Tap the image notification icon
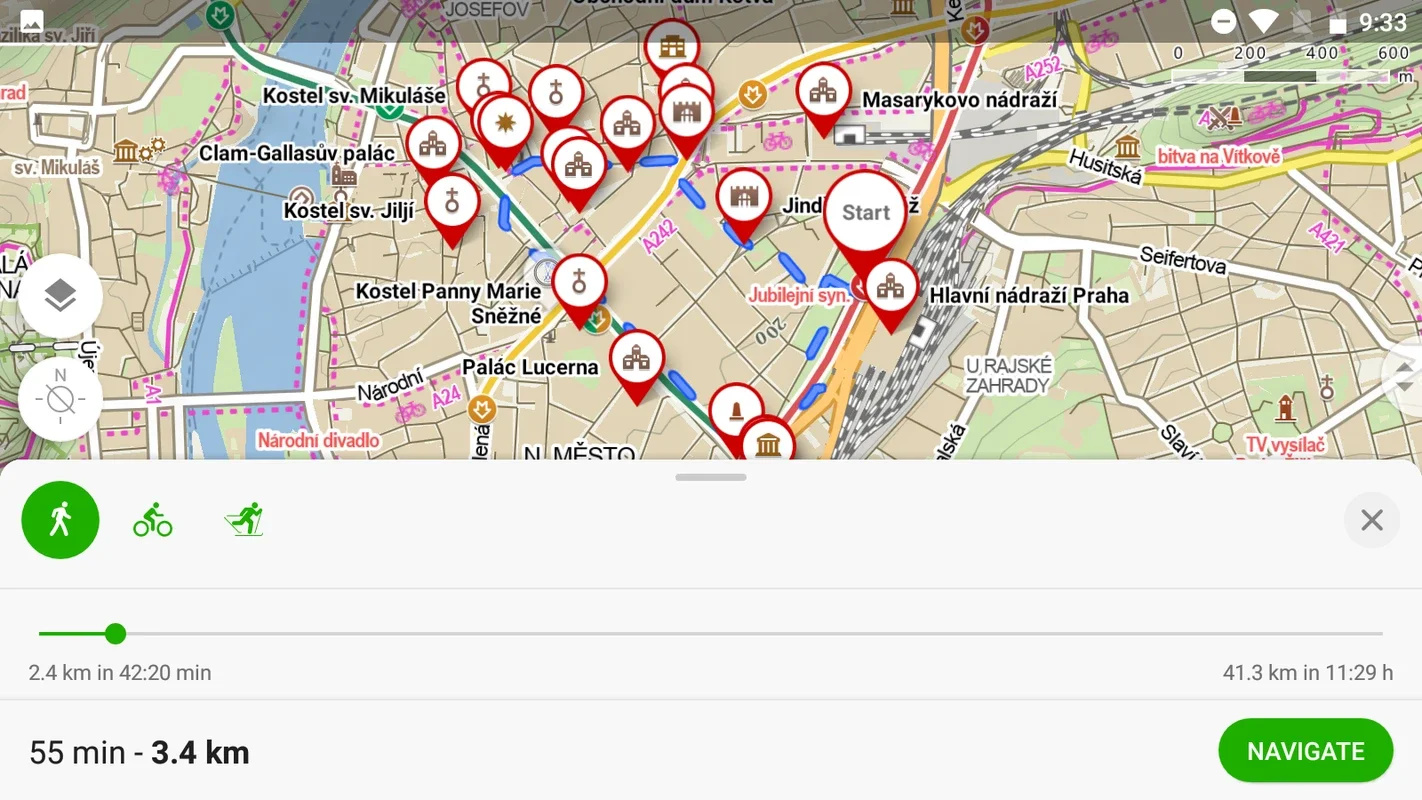This screenshot has height=800, width=1422. tap(31, 21)
